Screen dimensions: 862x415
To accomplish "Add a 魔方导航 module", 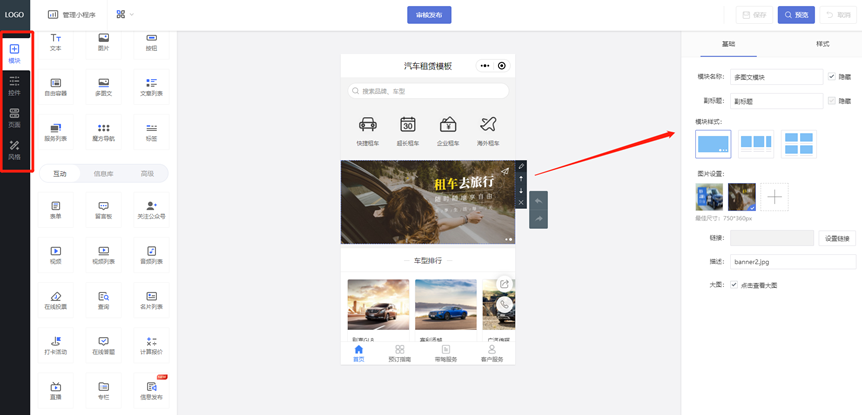I will [x=103, y=132].
